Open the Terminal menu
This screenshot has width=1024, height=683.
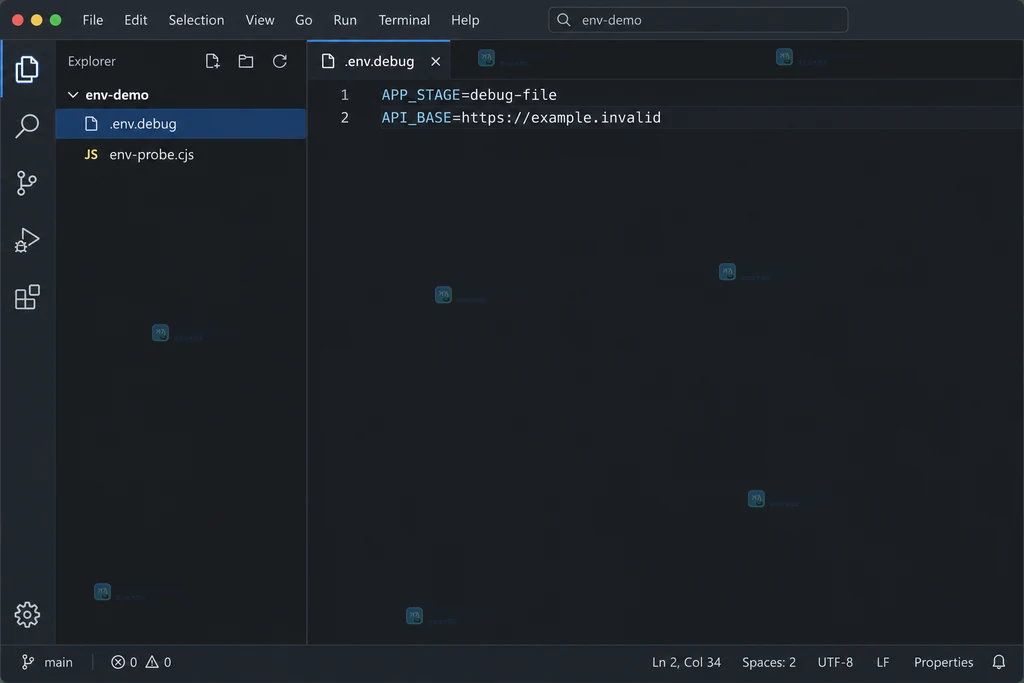tap(404, 20)
